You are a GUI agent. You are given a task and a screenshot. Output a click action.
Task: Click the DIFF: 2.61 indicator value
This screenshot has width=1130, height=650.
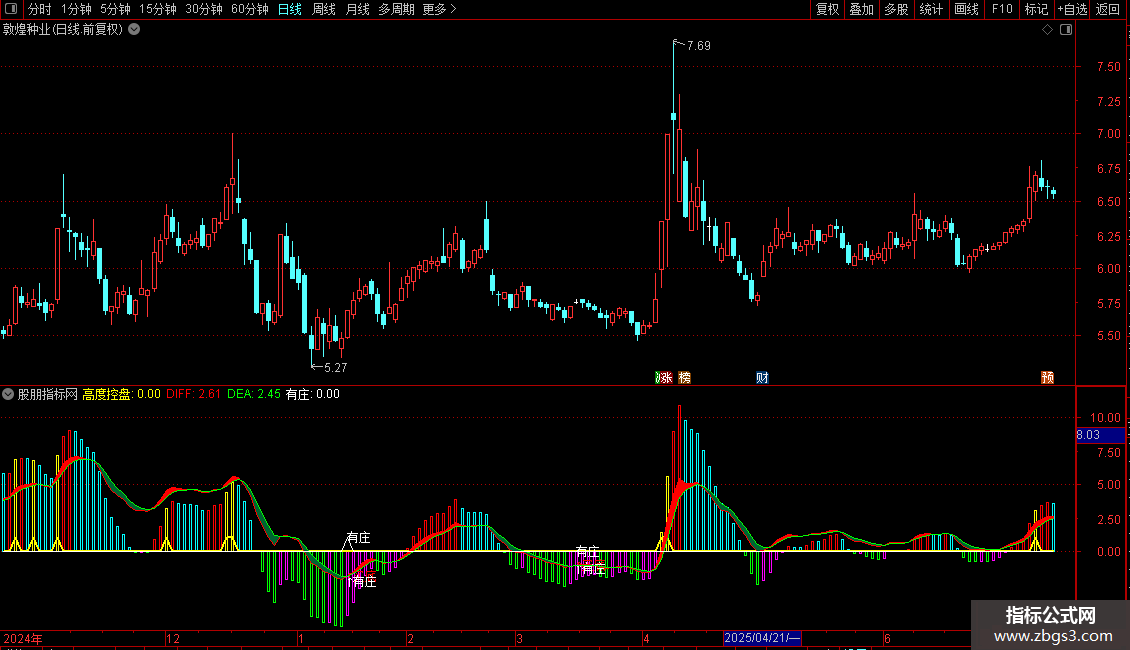tap(193, 394)
